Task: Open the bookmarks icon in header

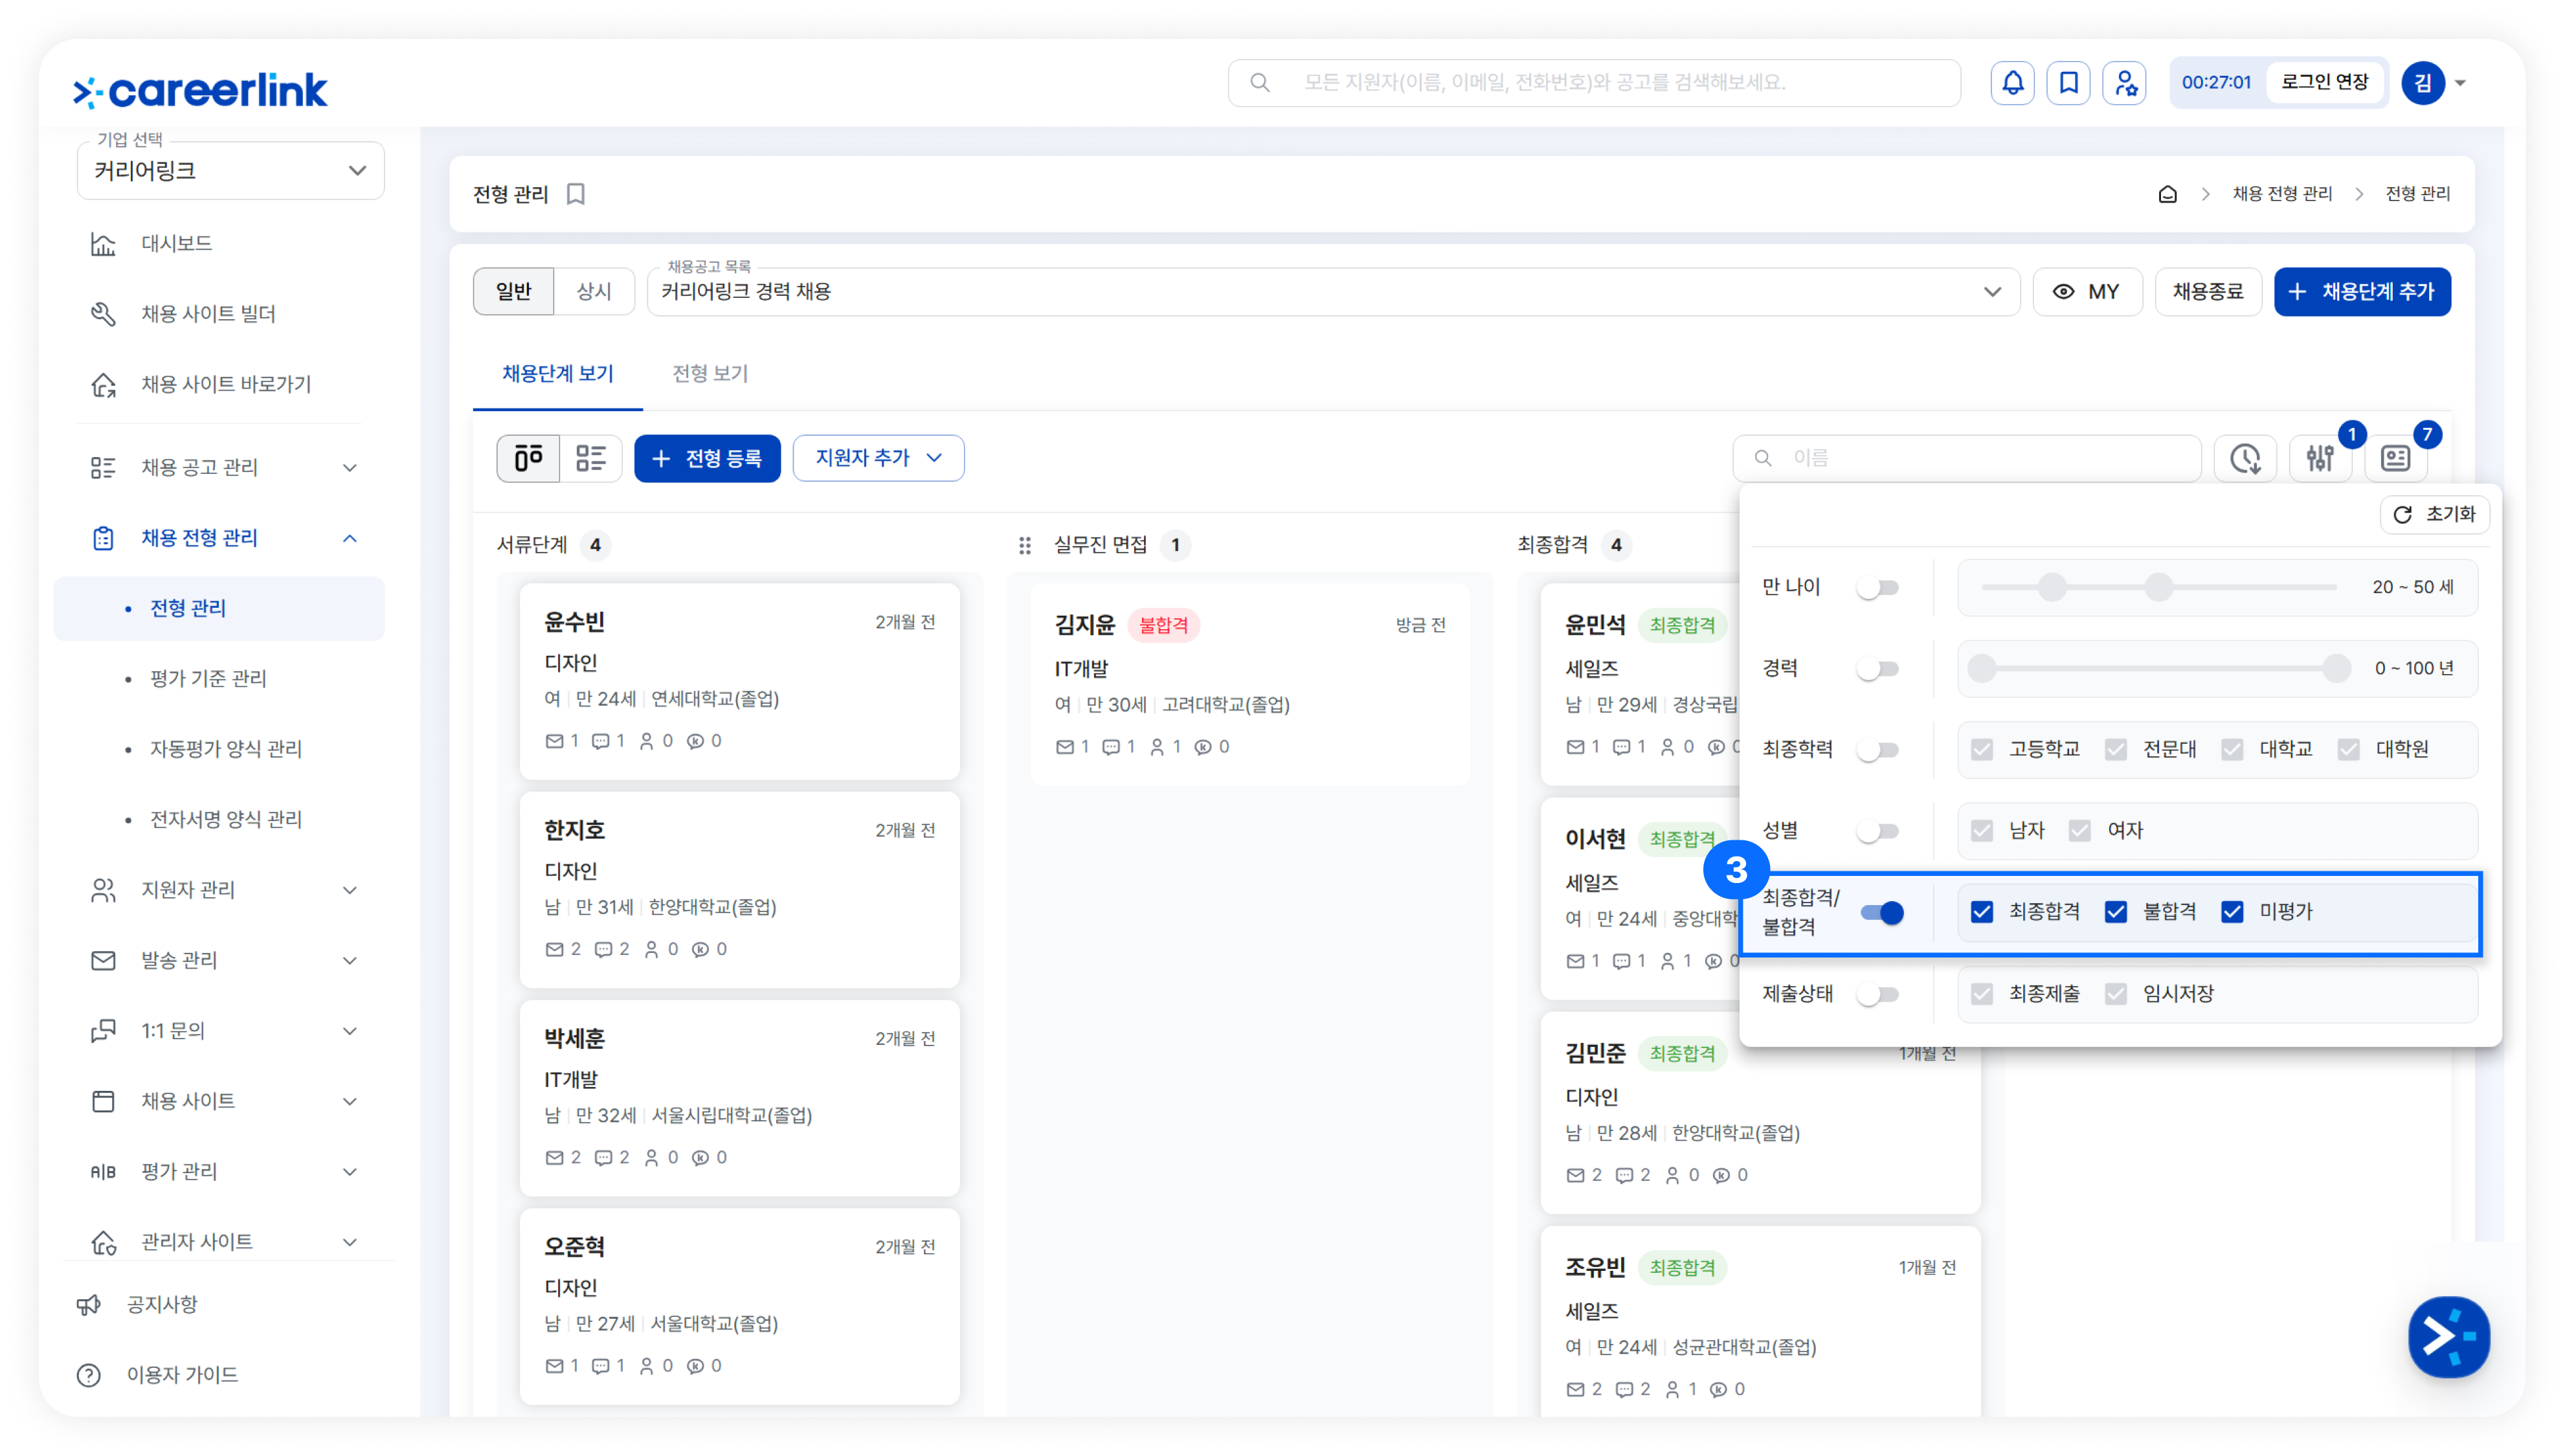Action: click(x=2068, y=83)
